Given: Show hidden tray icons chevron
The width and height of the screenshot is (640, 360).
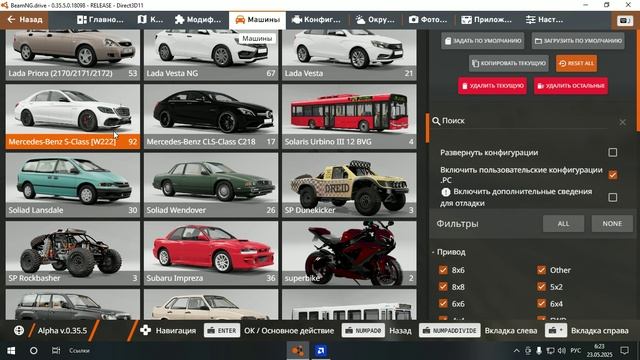Looking at the screenshot, I should [516, 351].
